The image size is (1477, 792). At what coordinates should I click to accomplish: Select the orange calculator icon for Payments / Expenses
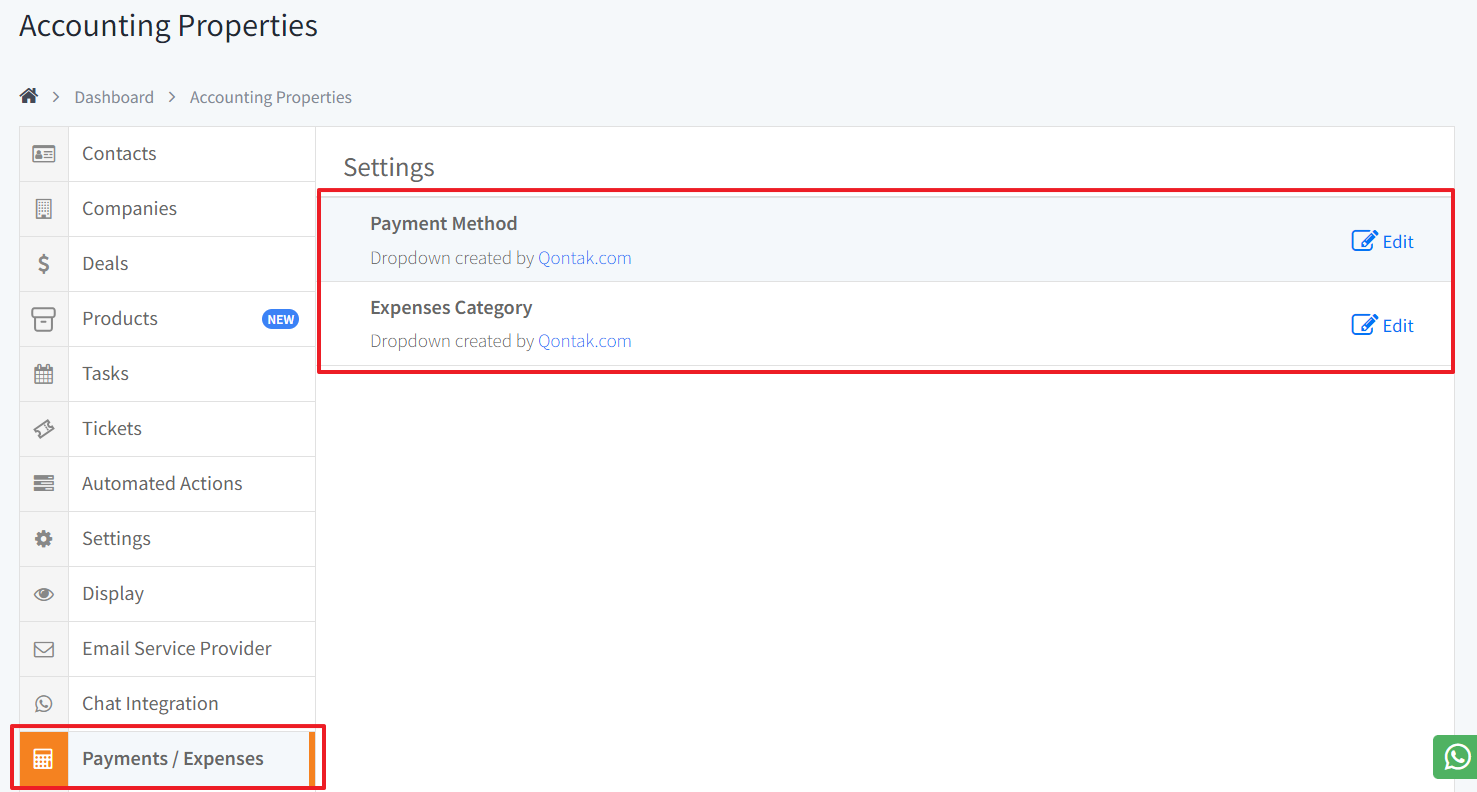44,758
